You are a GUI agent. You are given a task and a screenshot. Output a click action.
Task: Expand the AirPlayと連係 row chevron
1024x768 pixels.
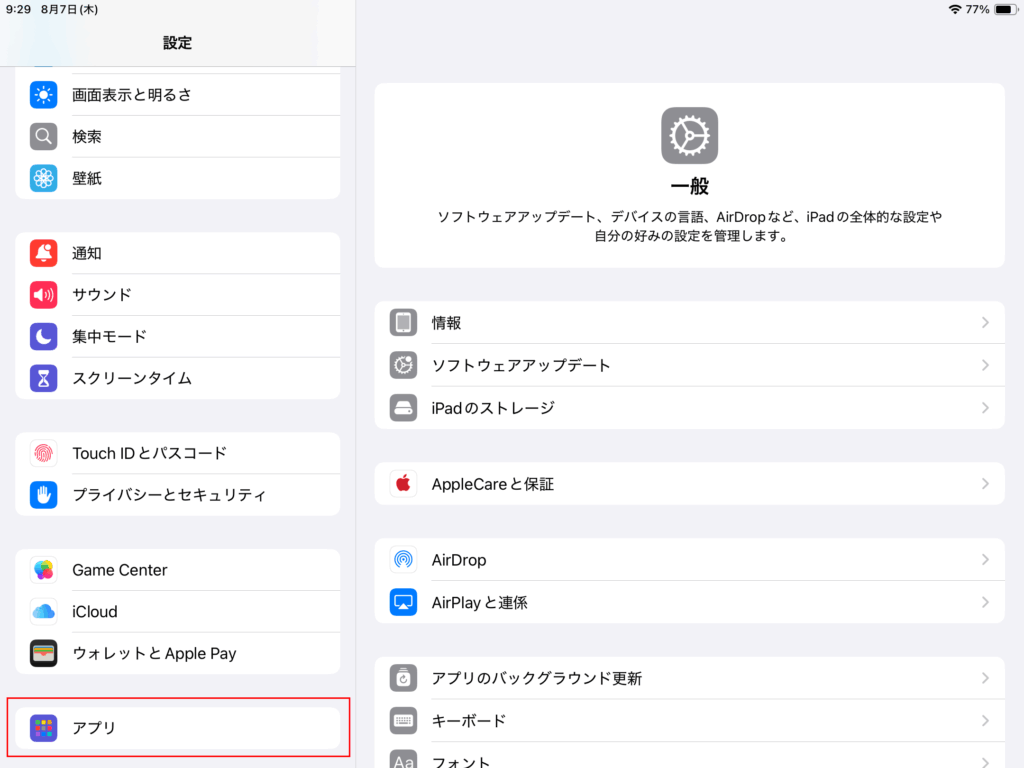(x=985, y=602)
